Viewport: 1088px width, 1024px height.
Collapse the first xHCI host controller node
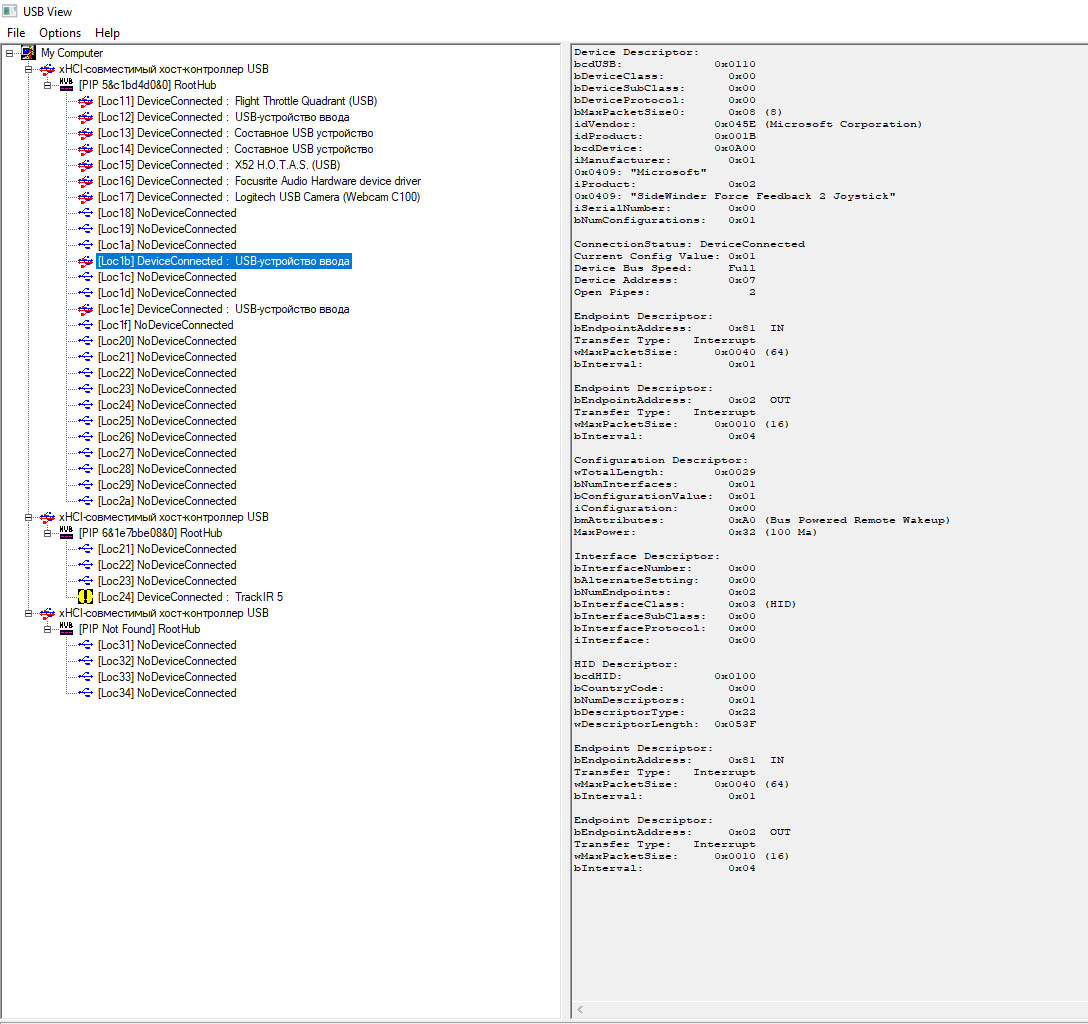tap(28, 69)
